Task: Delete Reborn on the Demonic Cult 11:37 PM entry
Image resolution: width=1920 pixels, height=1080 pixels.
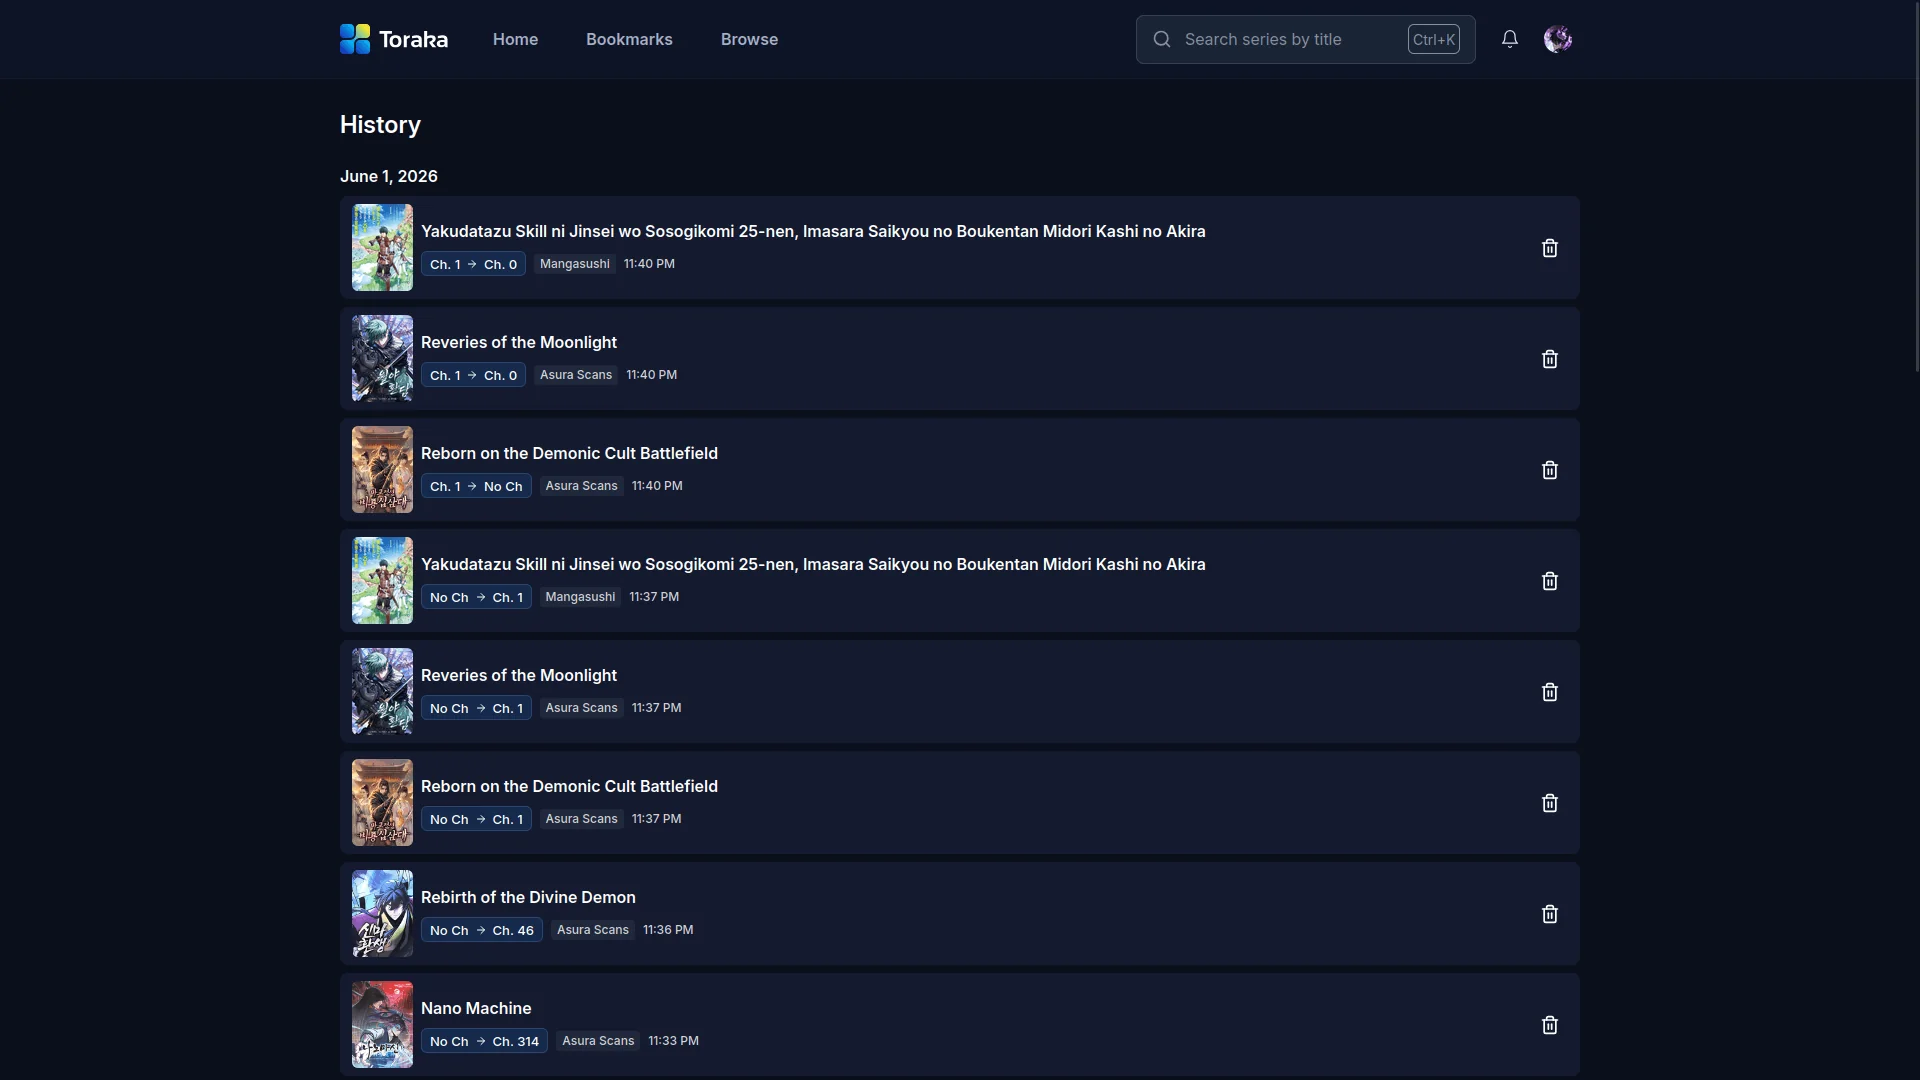Action: click(1550, 803)
